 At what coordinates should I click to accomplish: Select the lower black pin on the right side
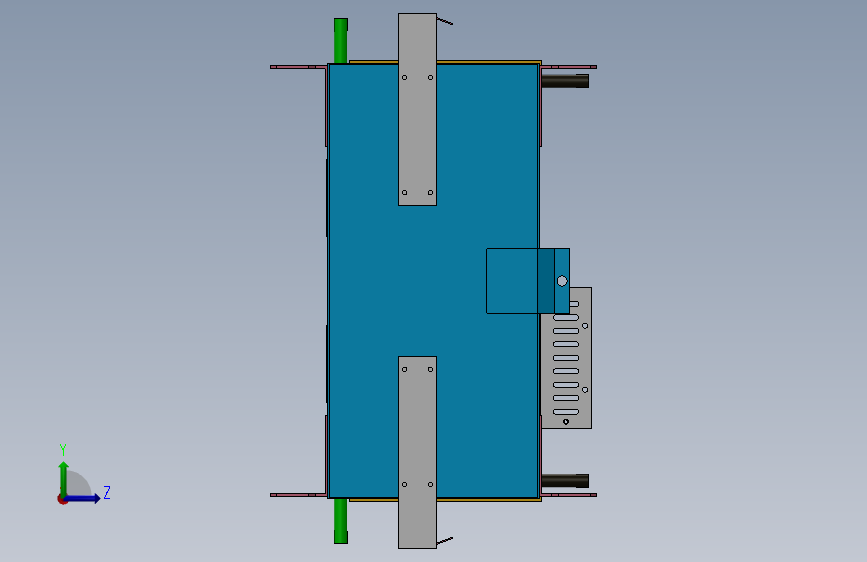pos(565,481)
